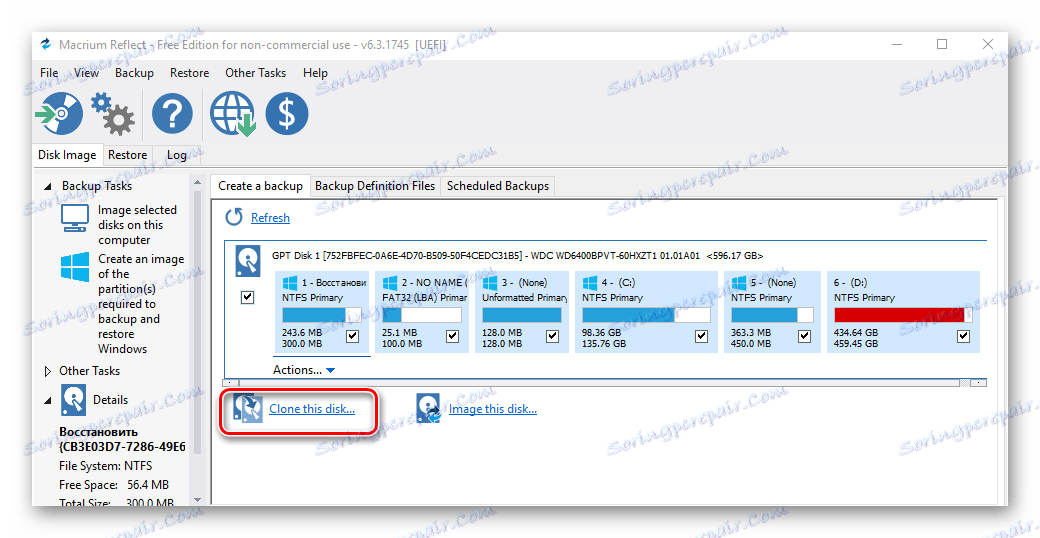1040x538 pixels.
Task: Open settings via the gears icon
Action: tap(113, 113)
